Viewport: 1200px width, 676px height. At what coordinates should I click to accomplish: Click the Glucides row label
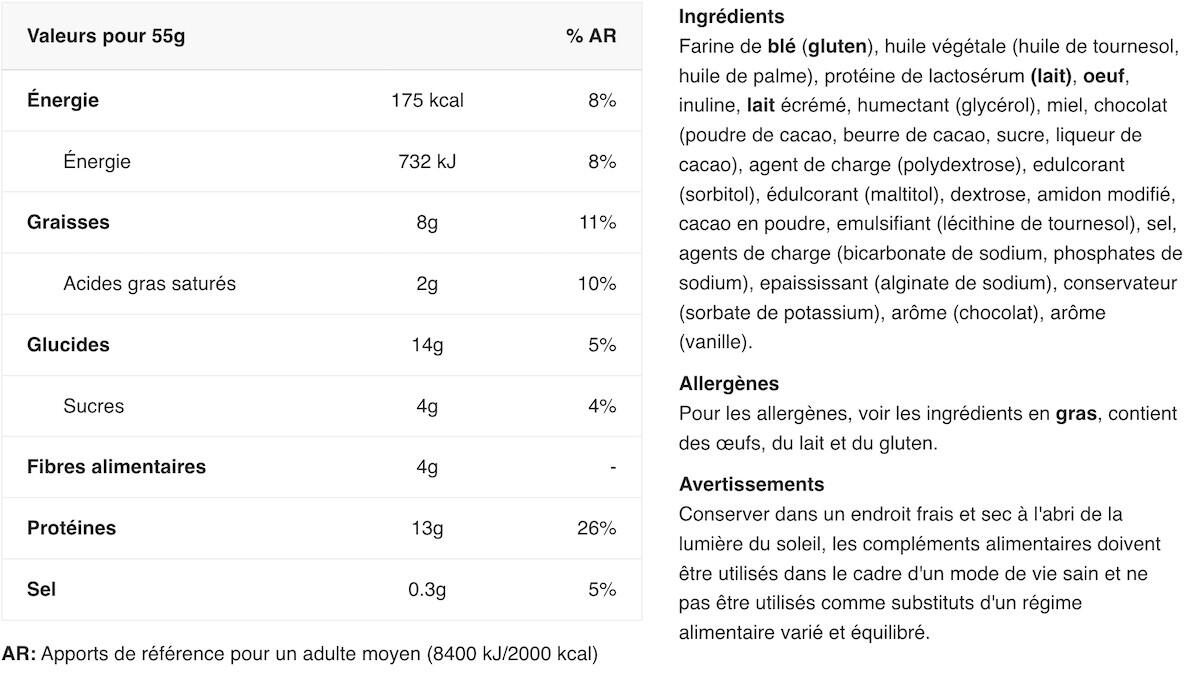[68, 345]
